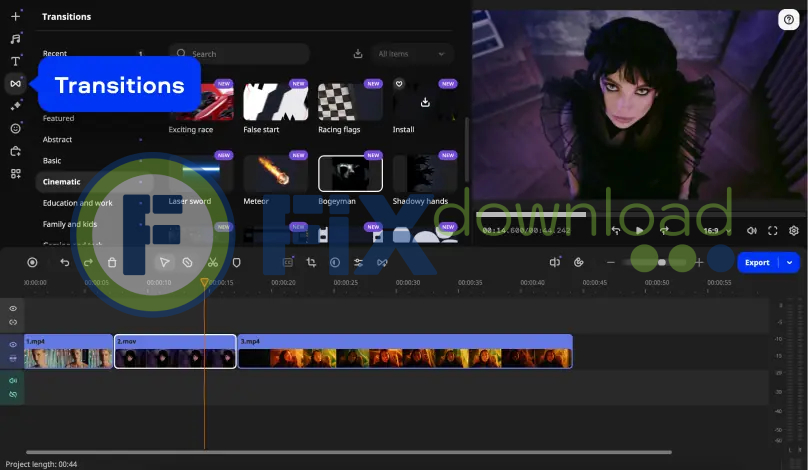The height and width of the screenshot is (470, 808).
Task: Open the Stickers smiley panel
Action: [15, 128]
